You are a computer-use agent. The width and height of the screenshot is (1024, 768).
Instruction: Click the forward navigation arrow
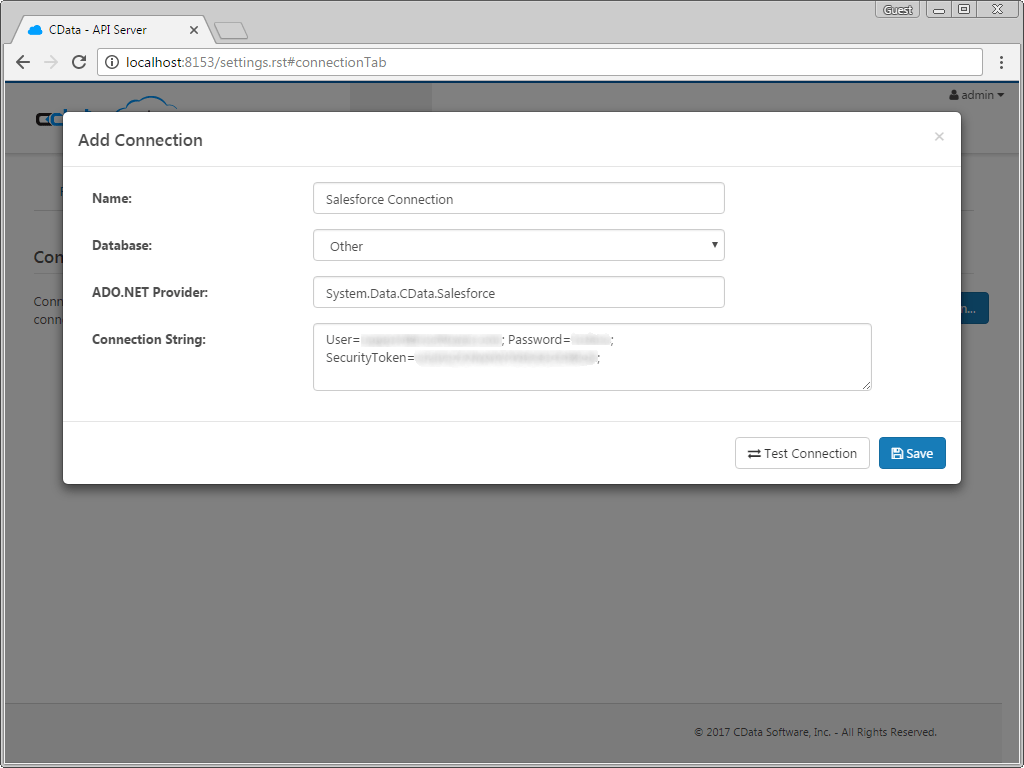(51, 62)
